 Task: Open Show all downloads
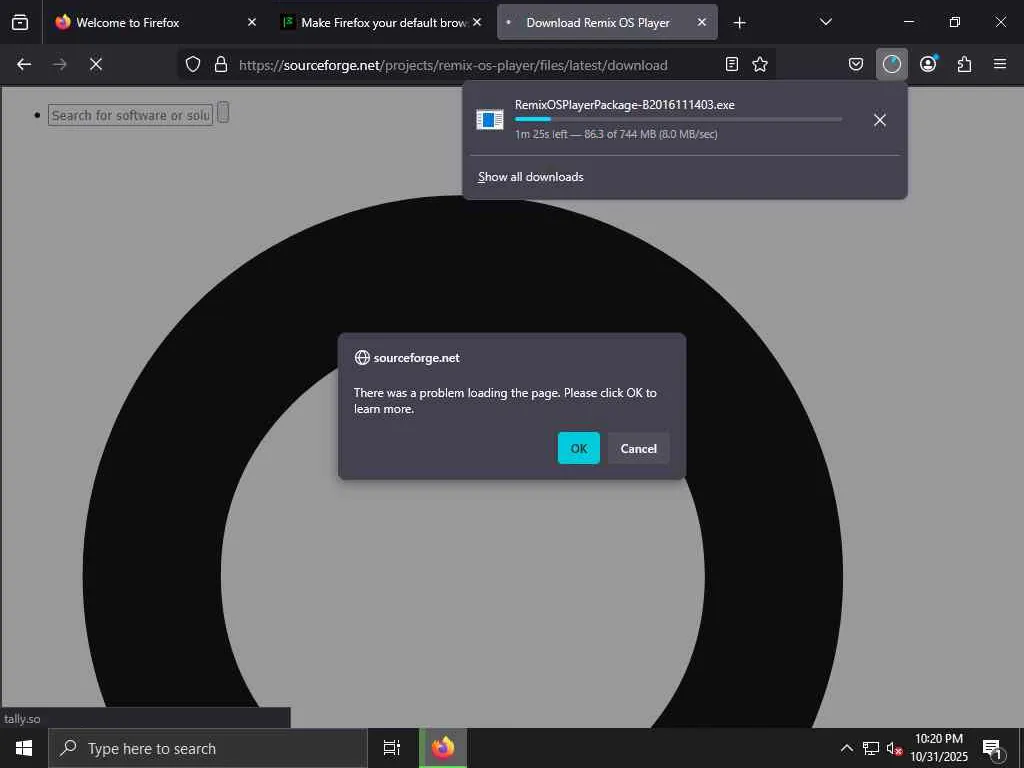click(530, 177)
